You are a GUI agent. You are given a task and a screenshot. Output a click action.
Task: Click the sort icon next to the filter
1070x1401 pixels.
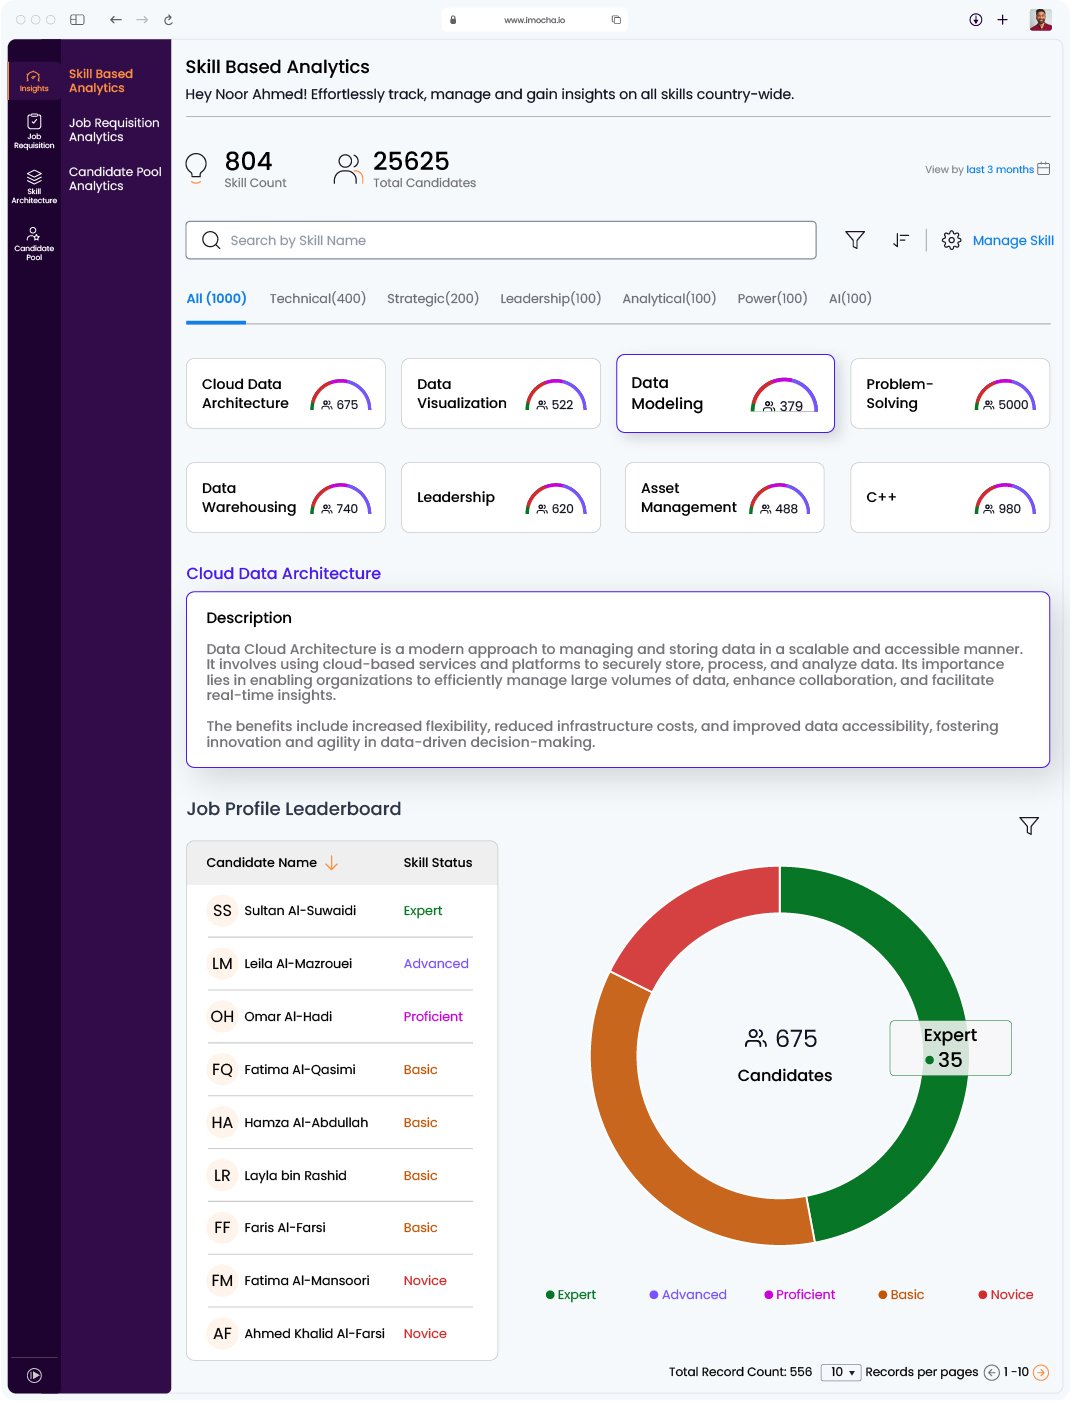[900, 240]
